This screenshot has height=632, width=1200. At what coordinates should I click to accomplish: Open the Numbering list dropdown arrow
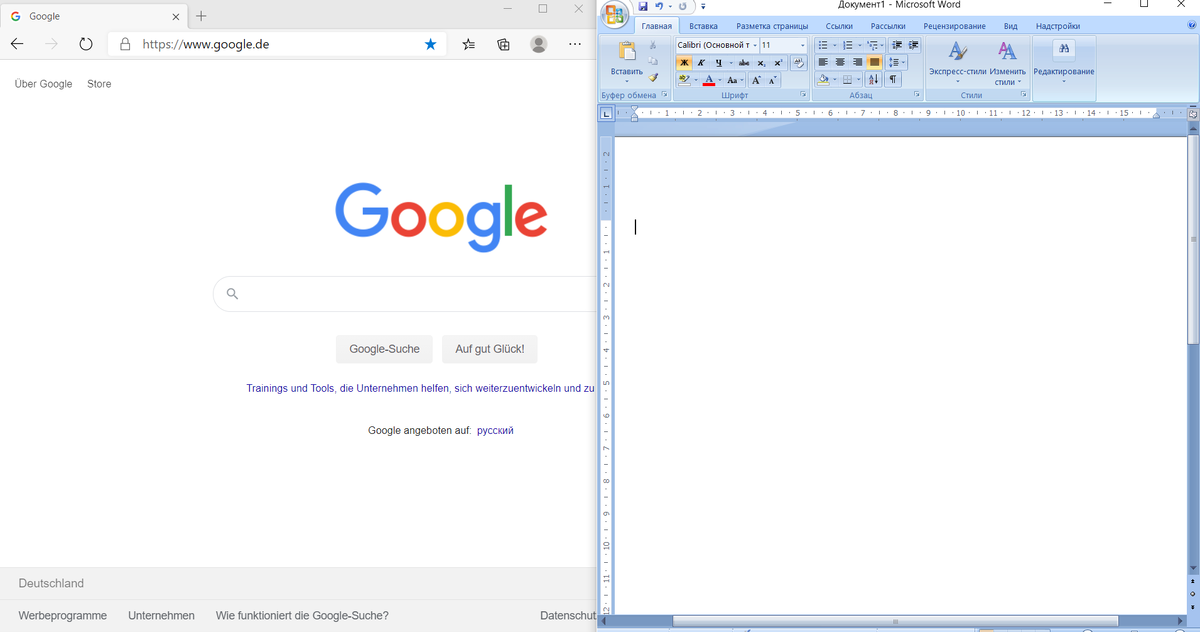[860, 45]
